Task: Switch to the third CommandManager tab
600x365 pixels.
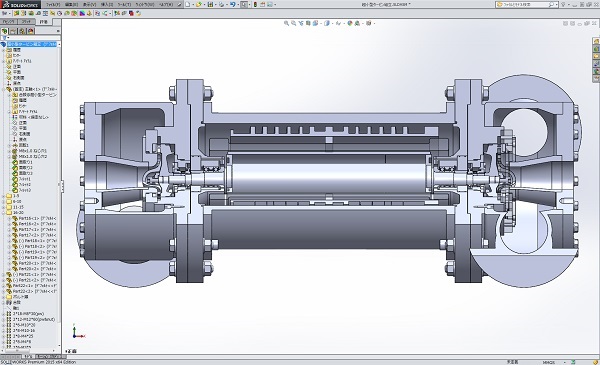Action: click(x=43, y=22)
